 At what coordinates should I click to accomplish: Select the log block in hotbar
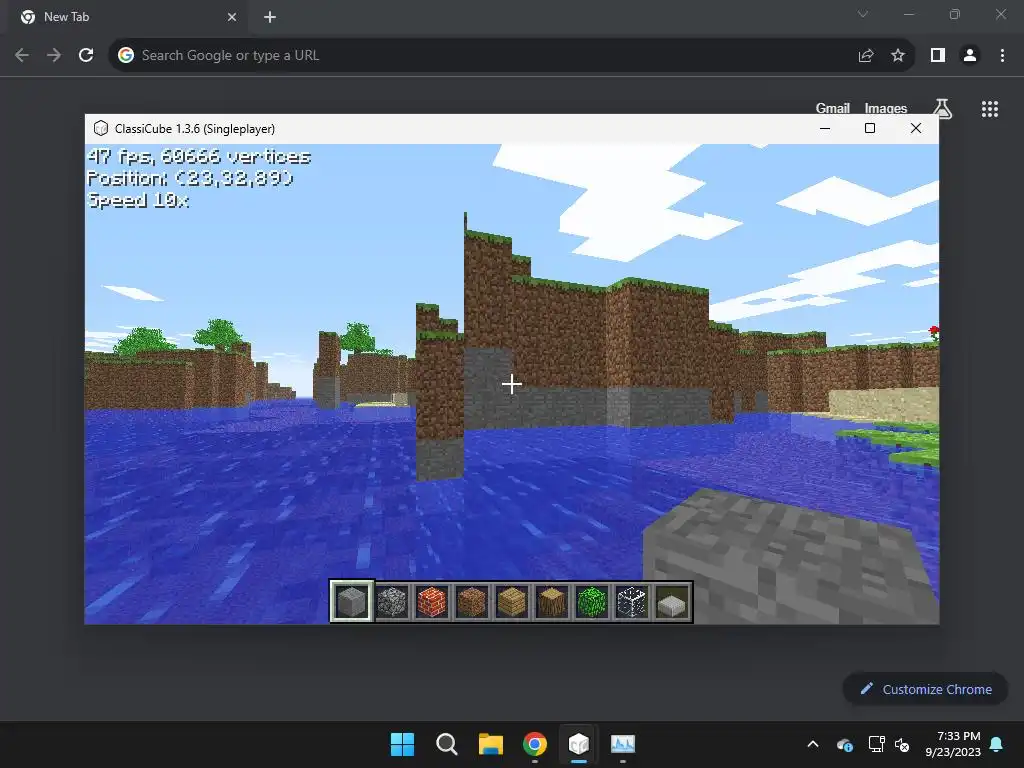coord(552,601)
